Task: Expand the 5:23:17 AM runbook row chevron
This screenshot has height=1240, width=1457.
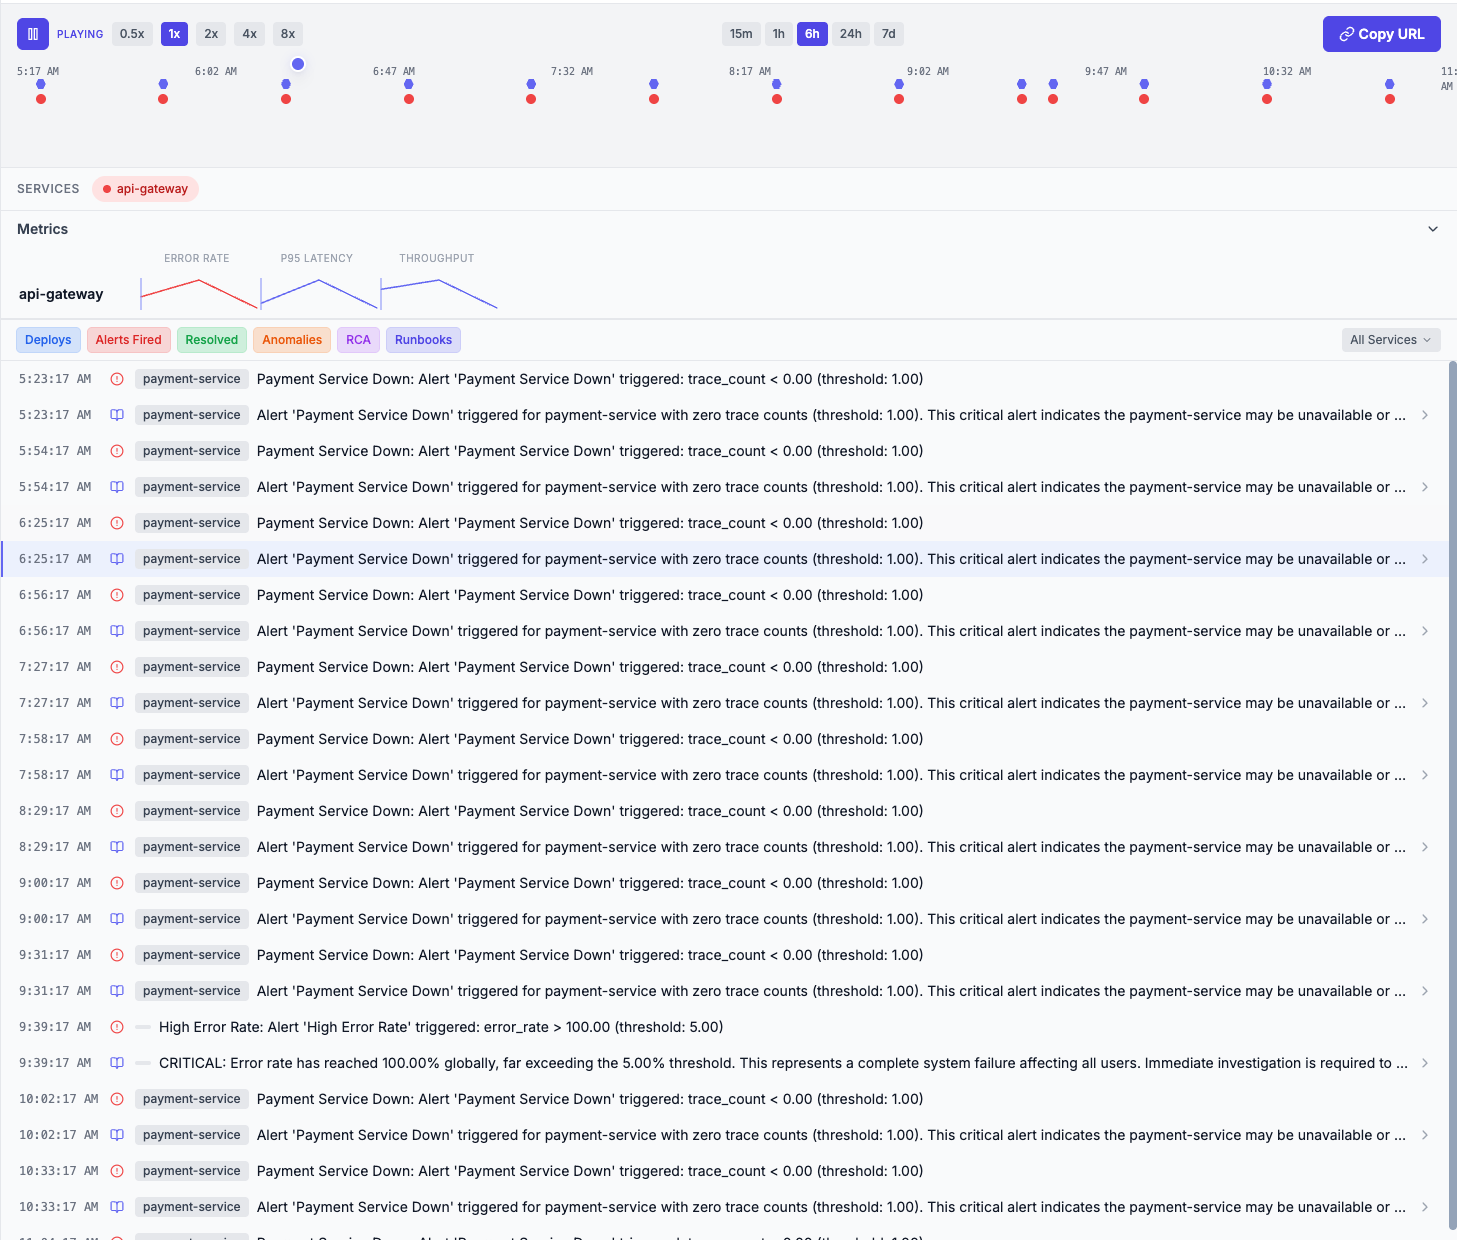Action: click(x=1424, y=415)
